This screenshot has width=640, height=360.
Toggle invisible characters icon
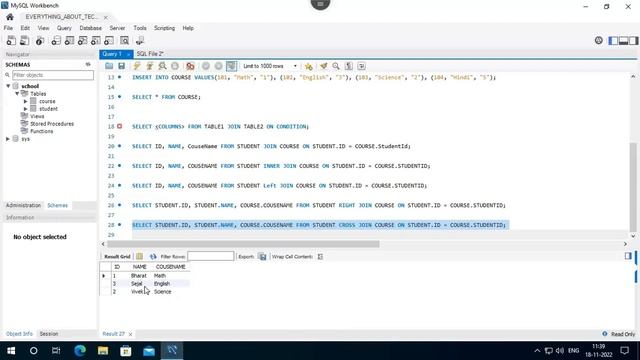(x=349, y=66)
